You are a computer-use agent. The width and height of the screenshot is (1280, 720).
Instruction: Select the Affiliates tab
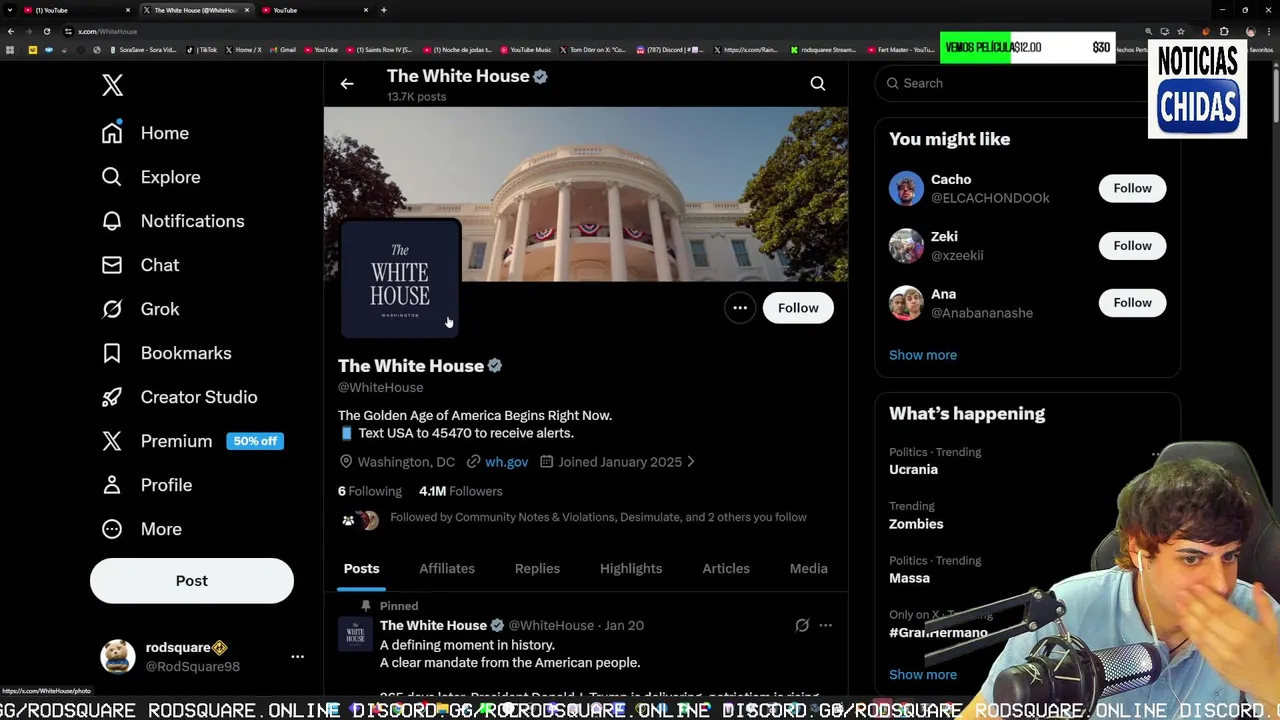coord(447,569)
